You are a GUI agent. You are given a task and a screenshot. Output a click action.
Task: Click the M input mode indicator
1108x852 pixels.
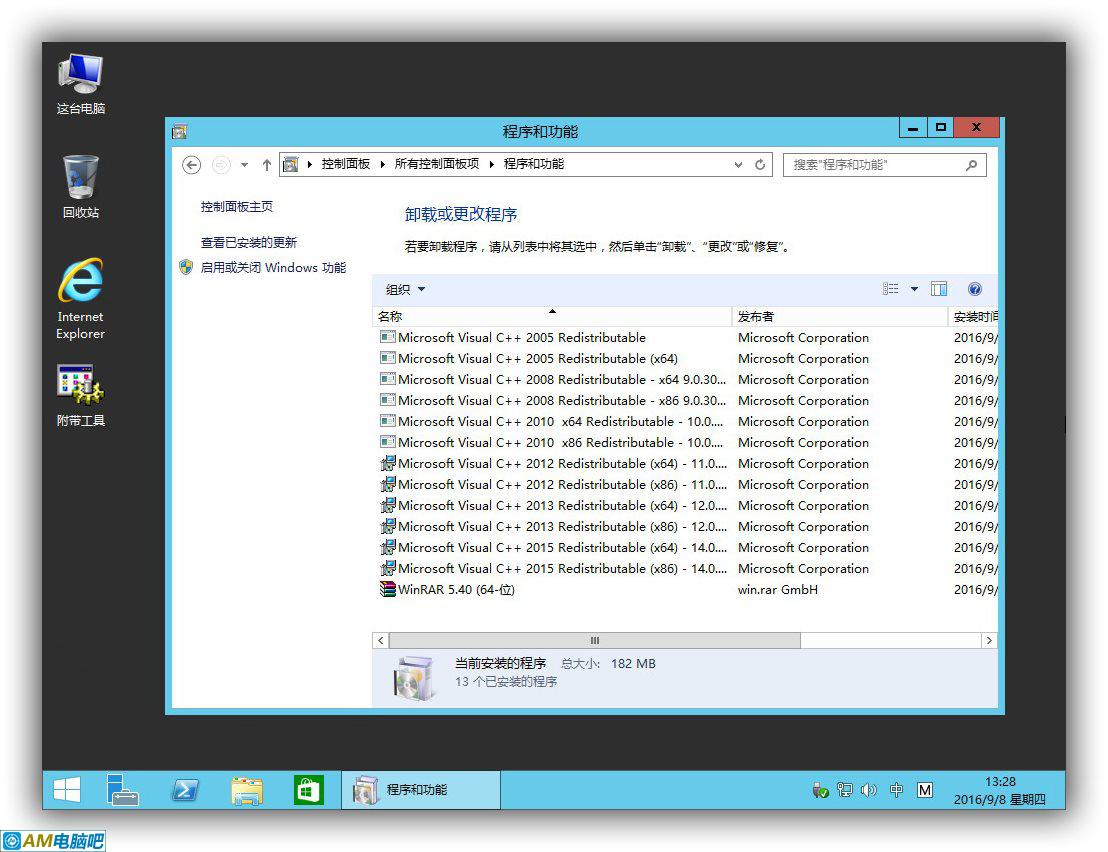point(924,790)
